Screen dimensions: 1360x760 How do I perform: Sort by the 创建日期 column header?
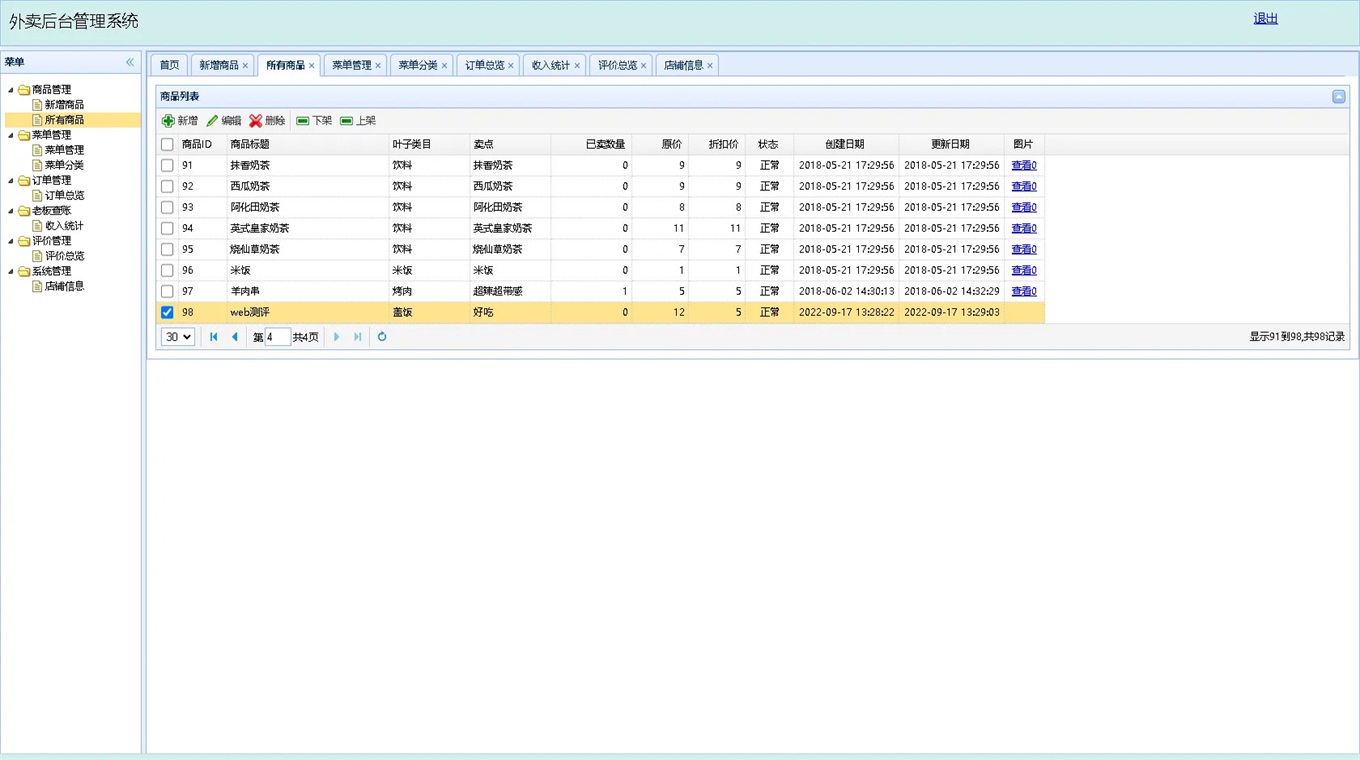[x=845, y=145]
